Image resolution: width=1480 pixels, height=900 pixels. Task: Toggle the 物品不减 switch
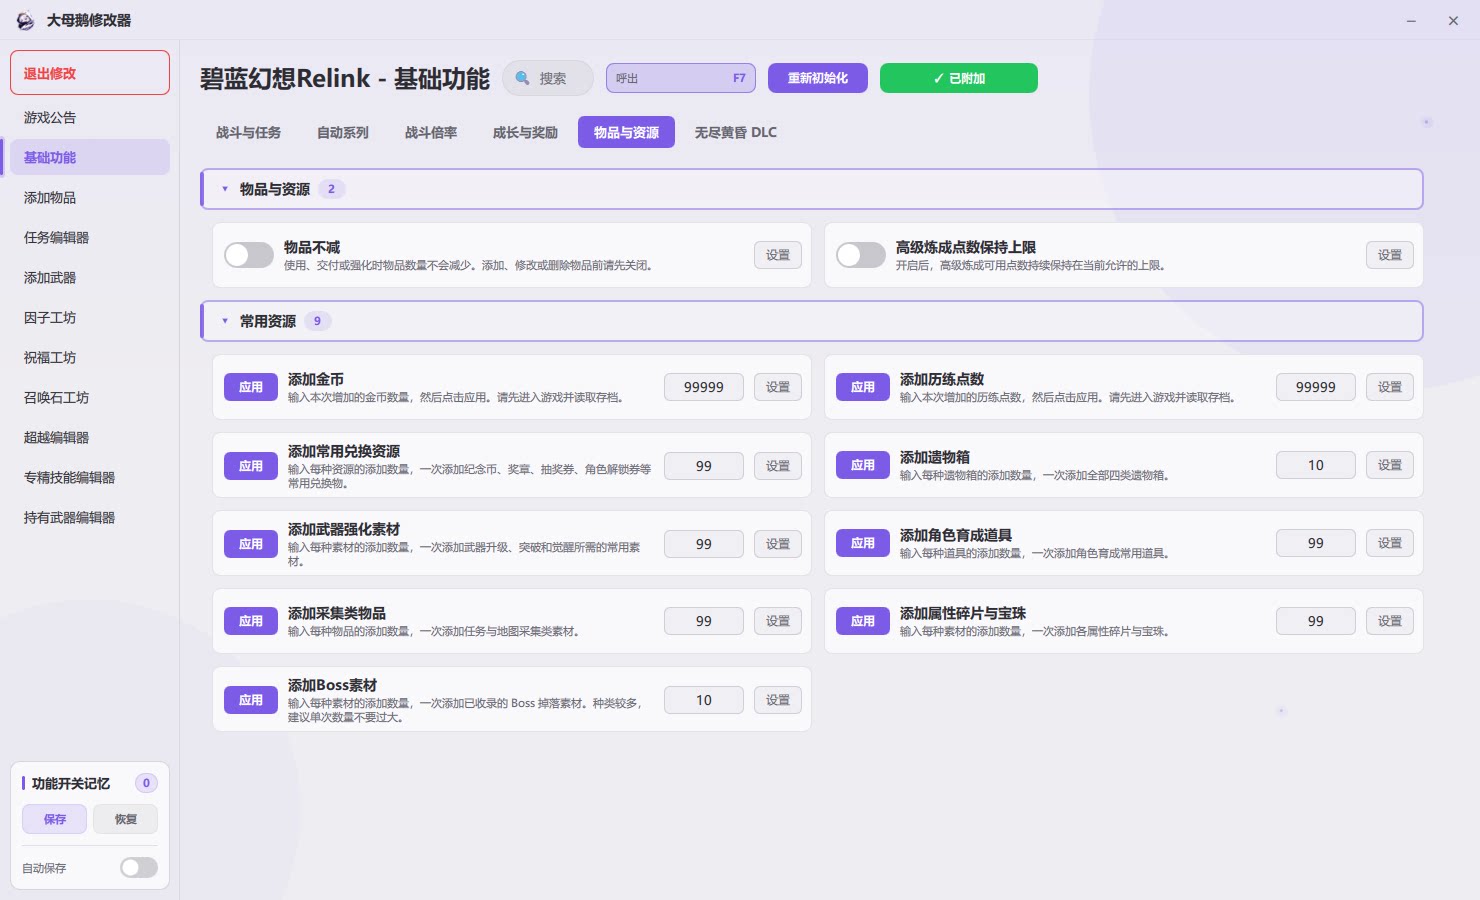click(249, 255)
